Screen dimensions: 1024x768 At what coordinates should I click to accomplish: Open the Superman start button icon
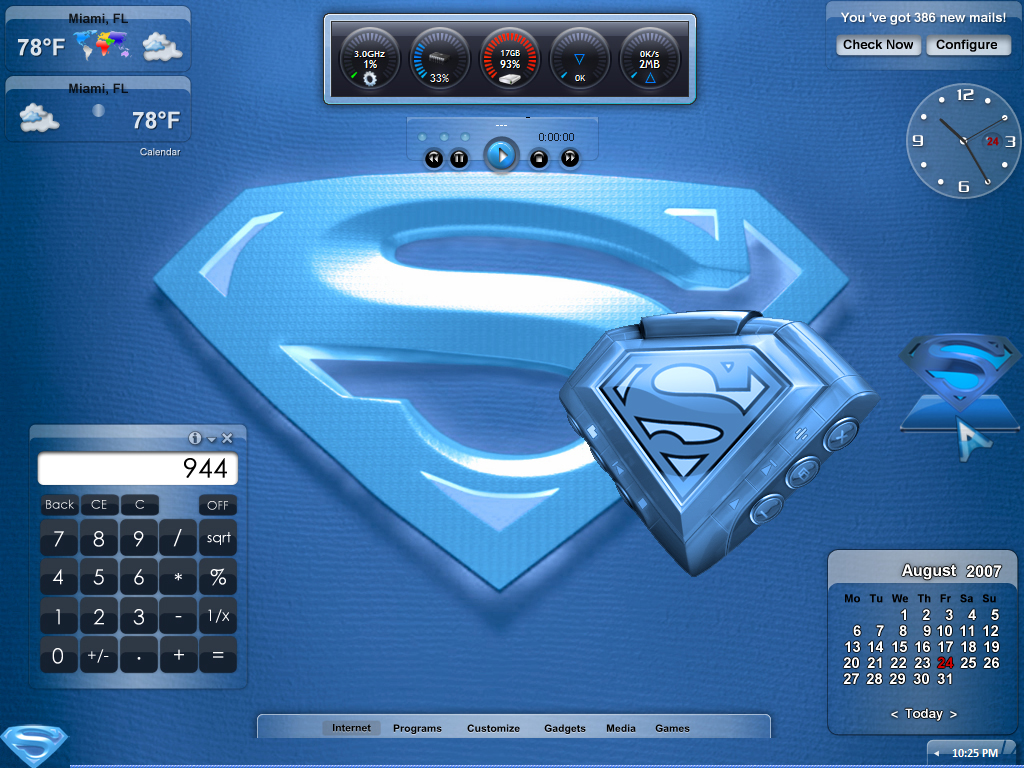(34, 744)
